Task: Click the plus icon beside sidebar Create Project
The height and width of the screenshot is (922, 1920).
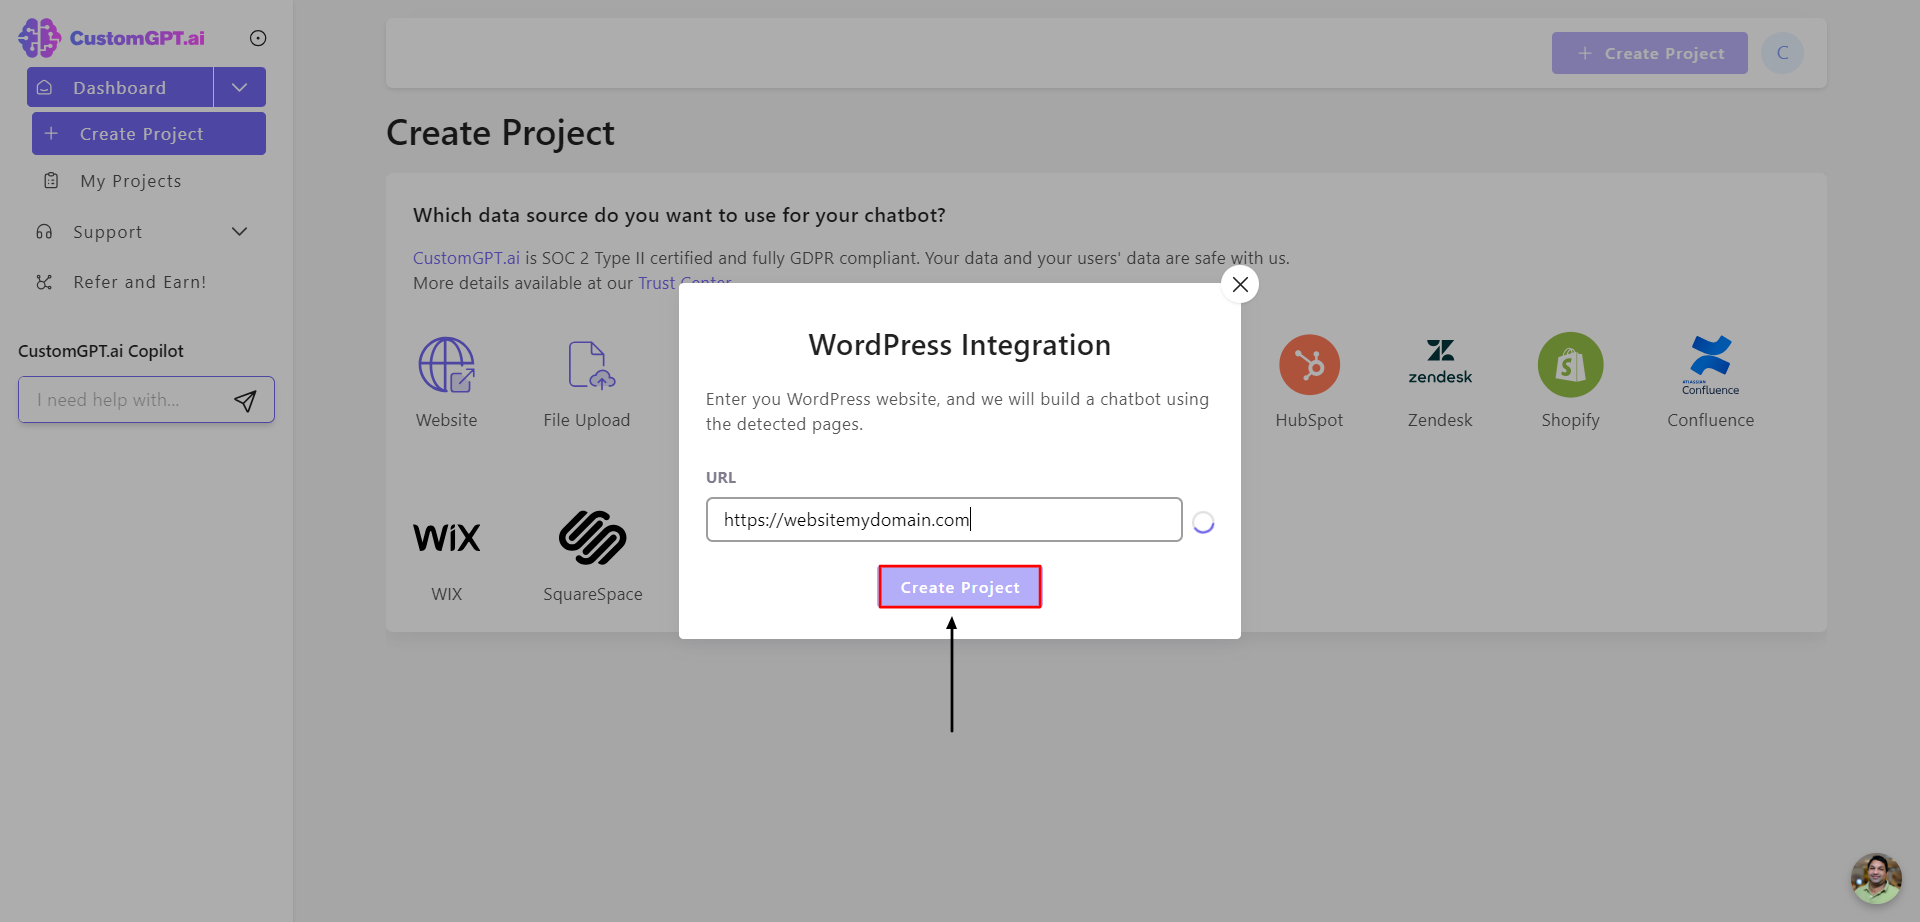Action: pos(52,133)
